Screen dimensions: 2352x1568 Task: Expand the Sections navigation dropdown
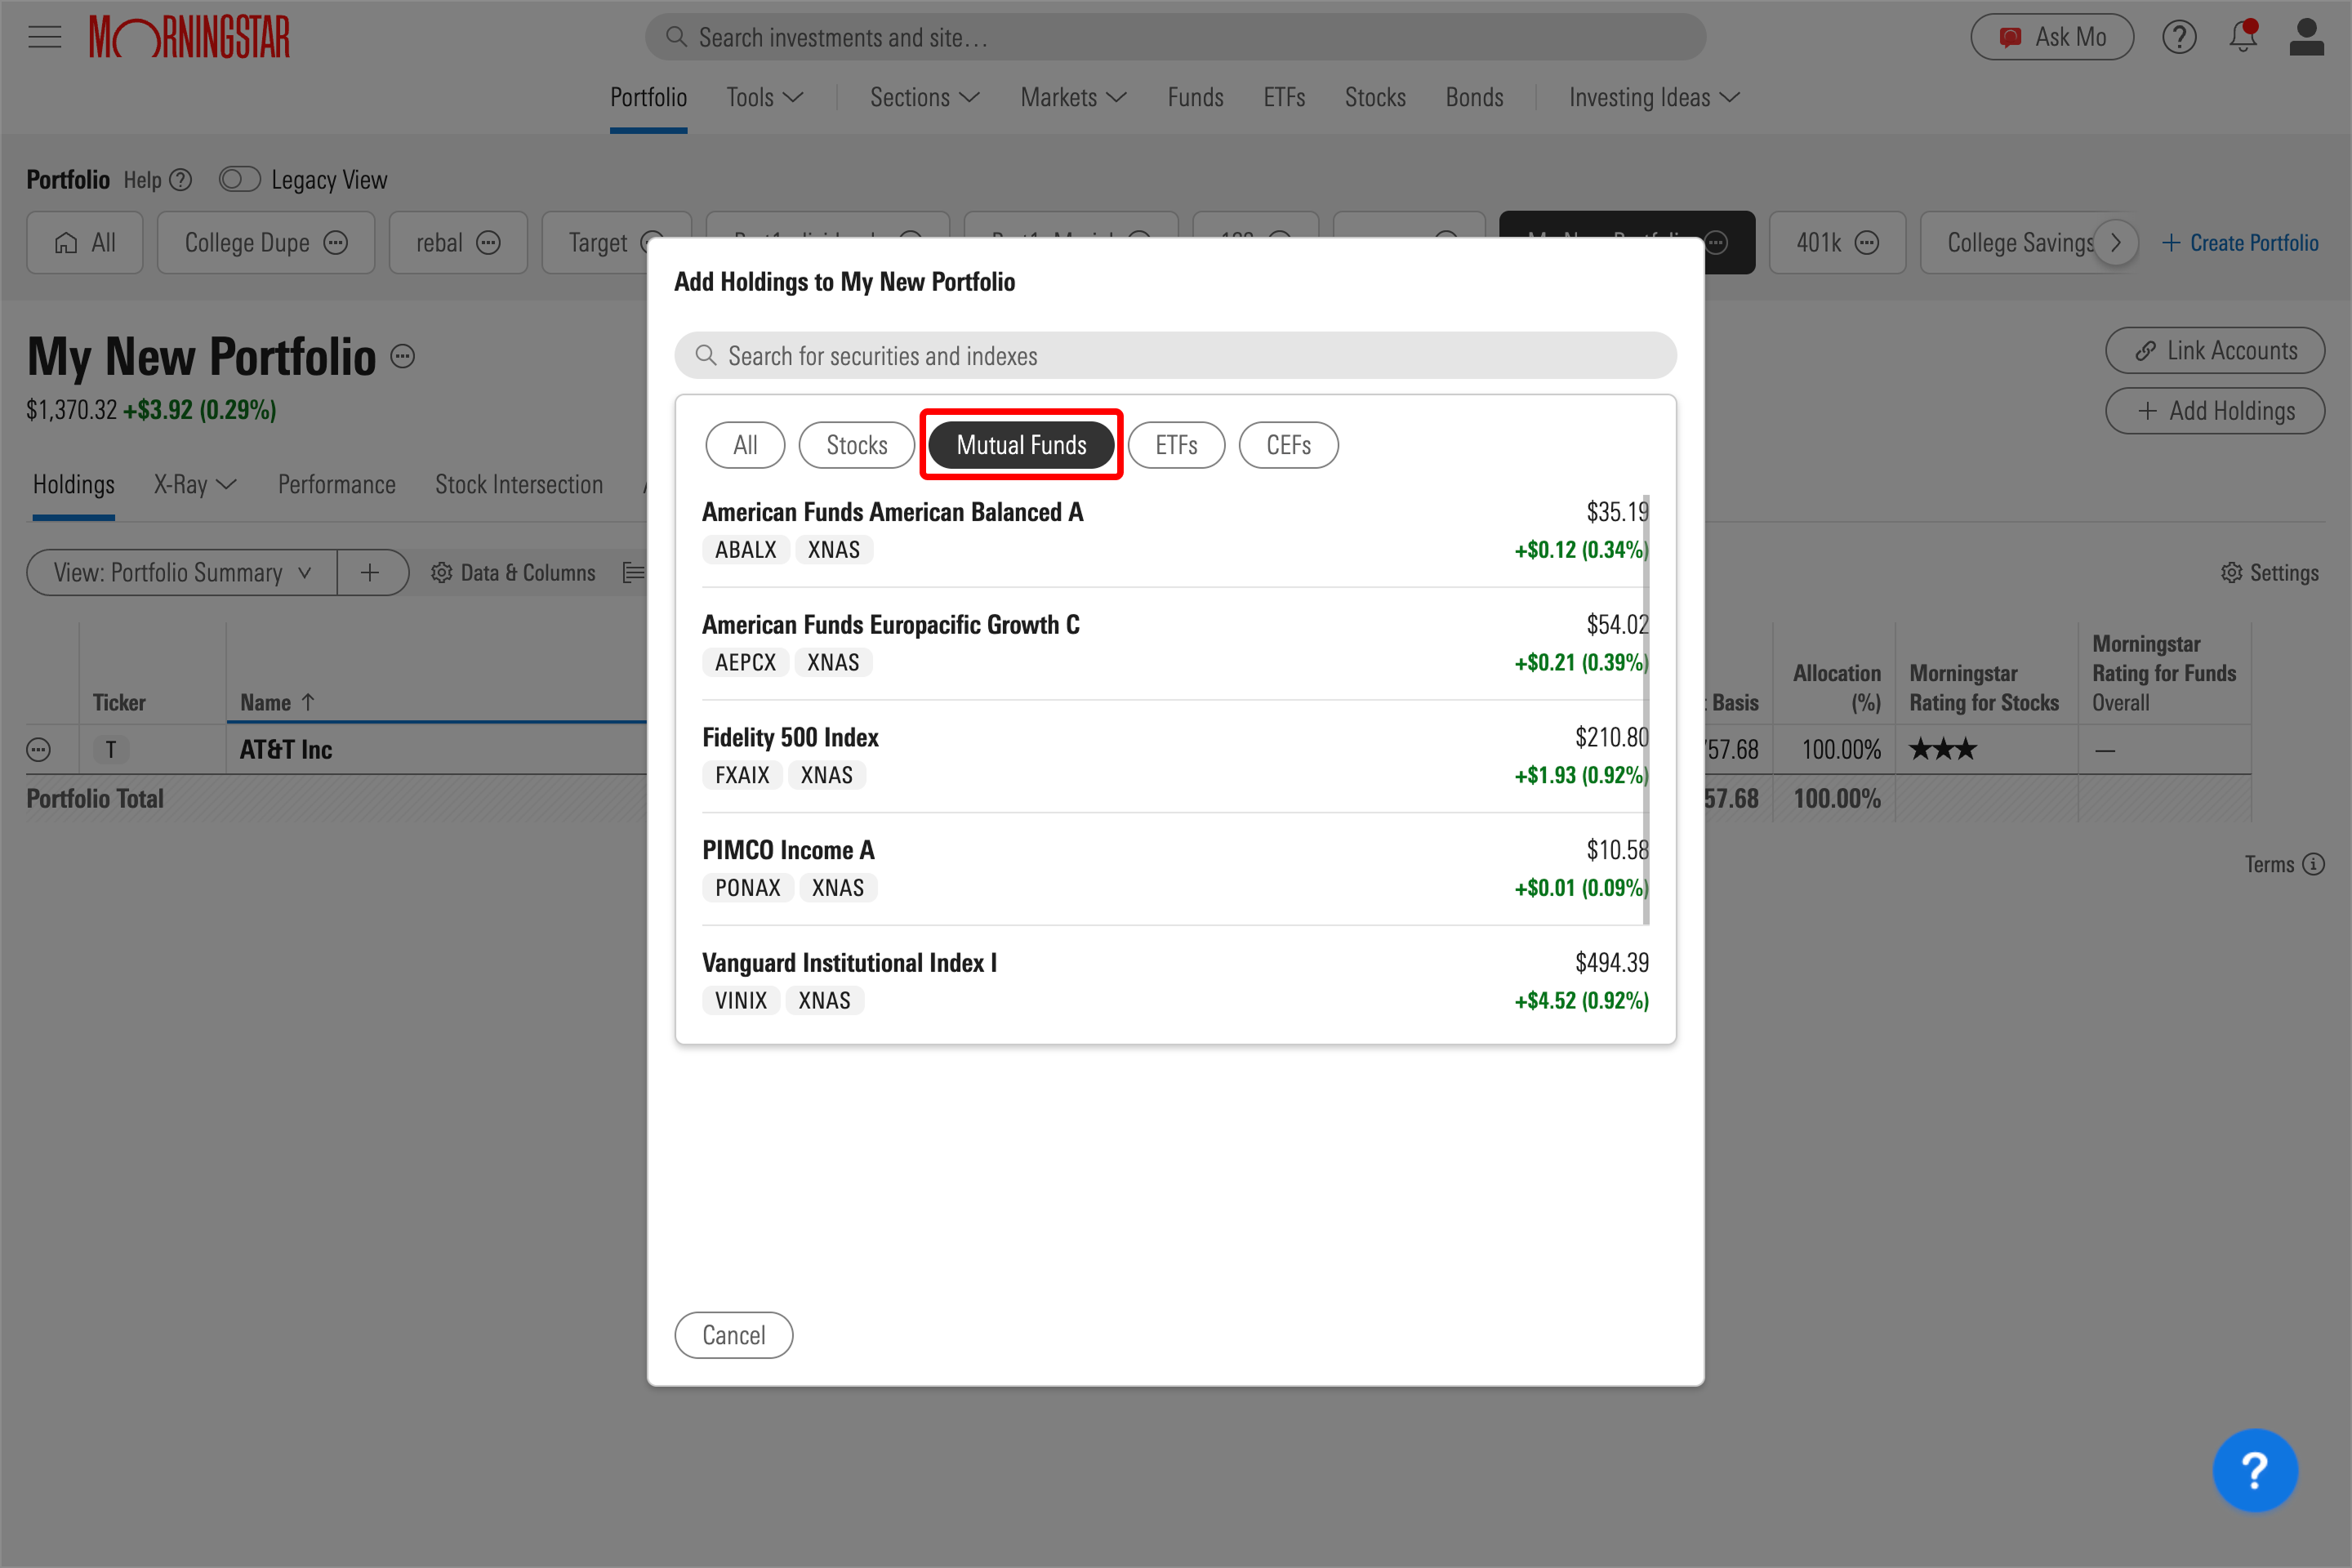point(924,97)
